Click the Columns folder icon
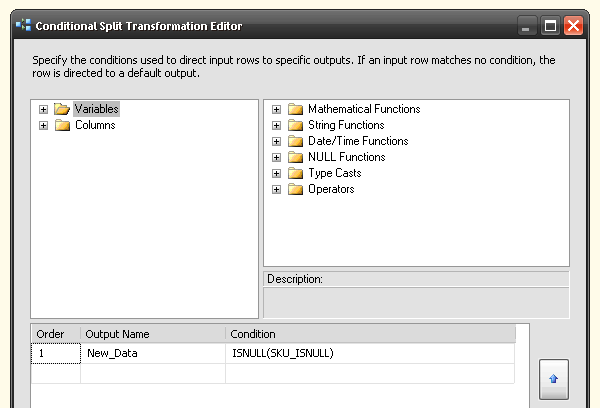The width and height of the screenshot is (600, 408). pyautogui.click(x=62, y=125)
